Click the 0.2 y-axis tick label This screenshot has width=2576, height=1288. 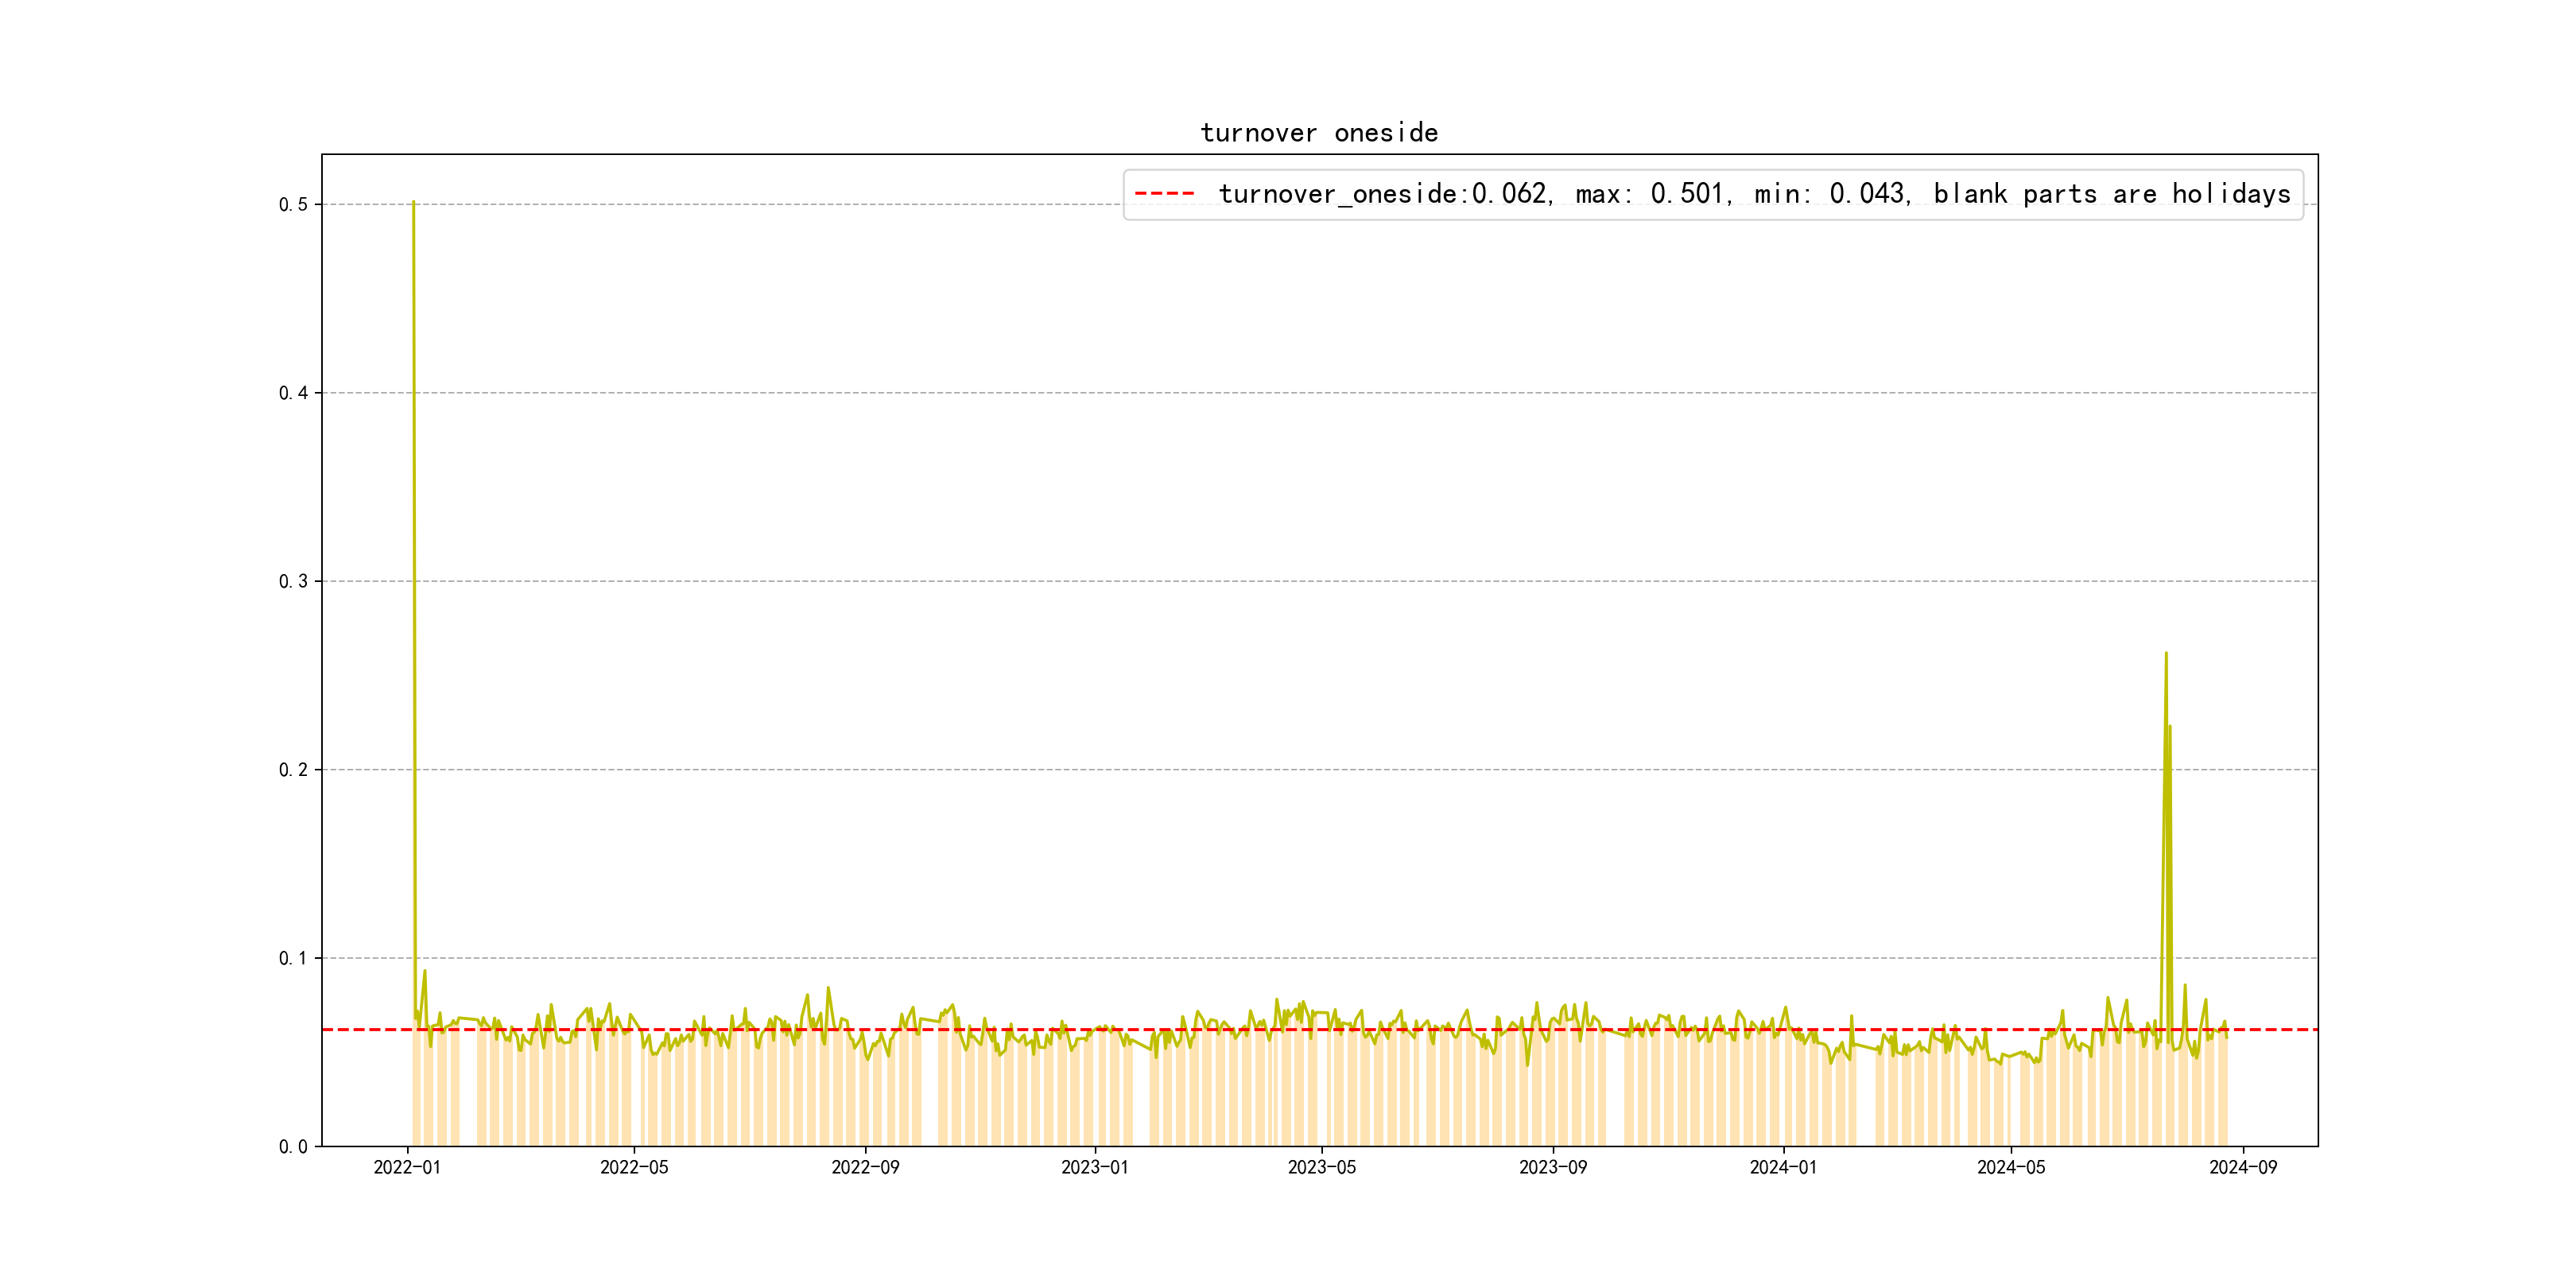293,770
